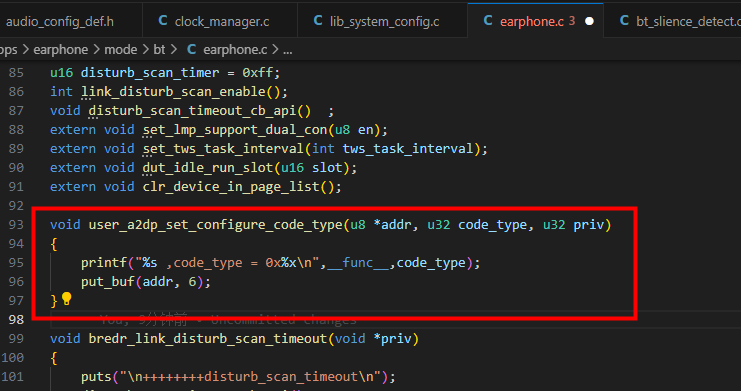The image size is (741, 391).
Task: Click clr_device_in_page_list on line 91
Action: [231, 186]
